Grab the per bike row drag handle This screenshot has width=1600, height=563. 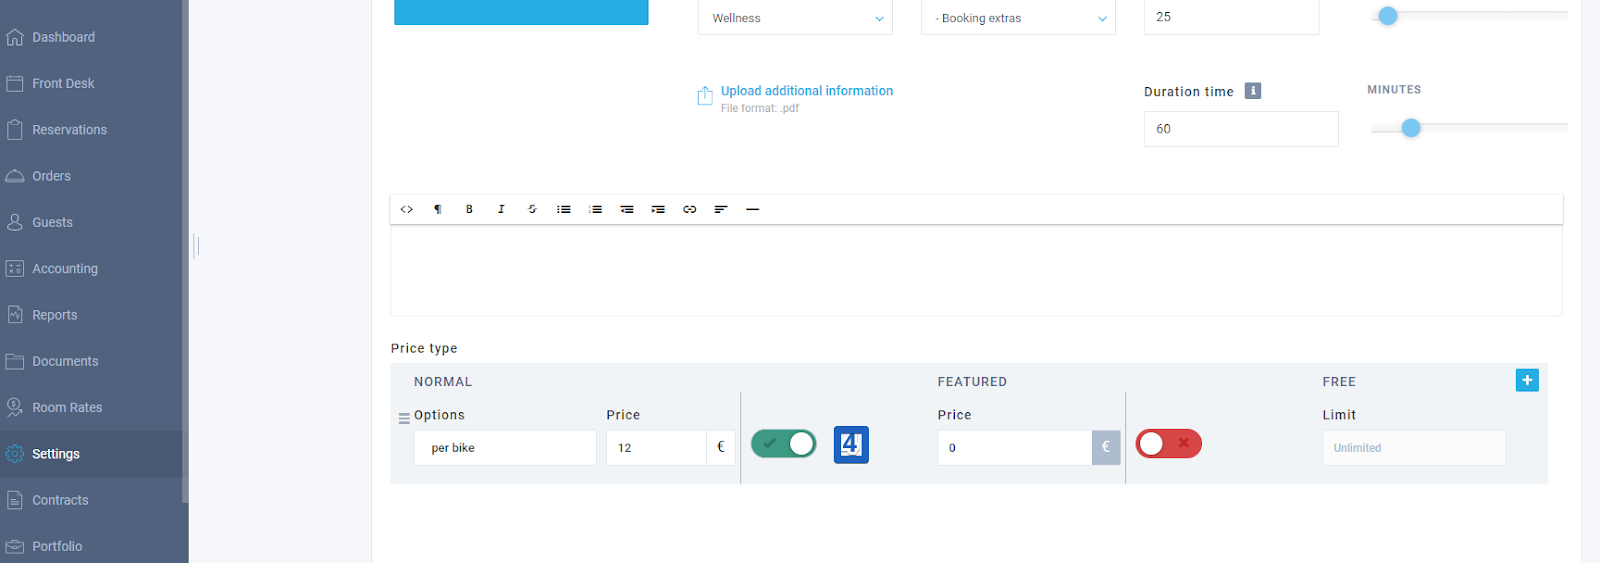click(x=404, y=419)
